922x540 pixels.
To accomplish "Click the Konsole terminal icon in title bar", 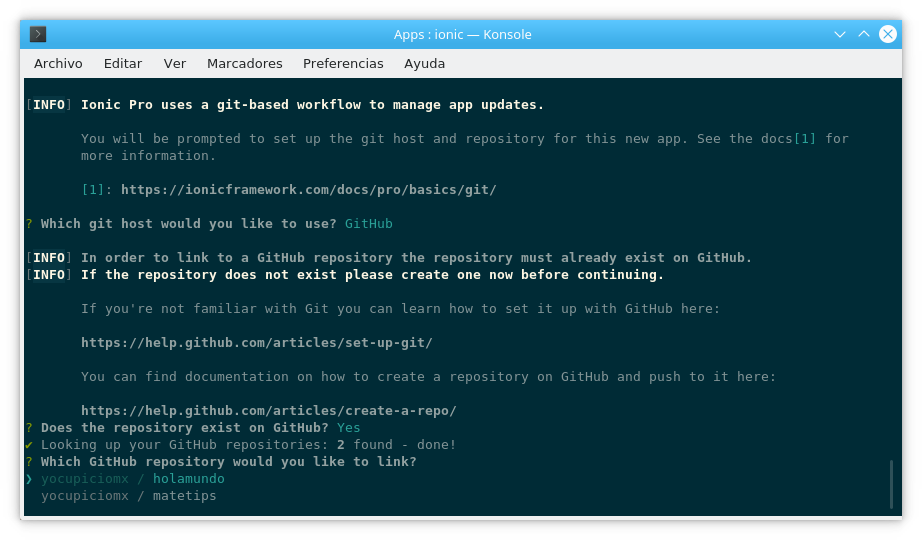I will 38,34.
